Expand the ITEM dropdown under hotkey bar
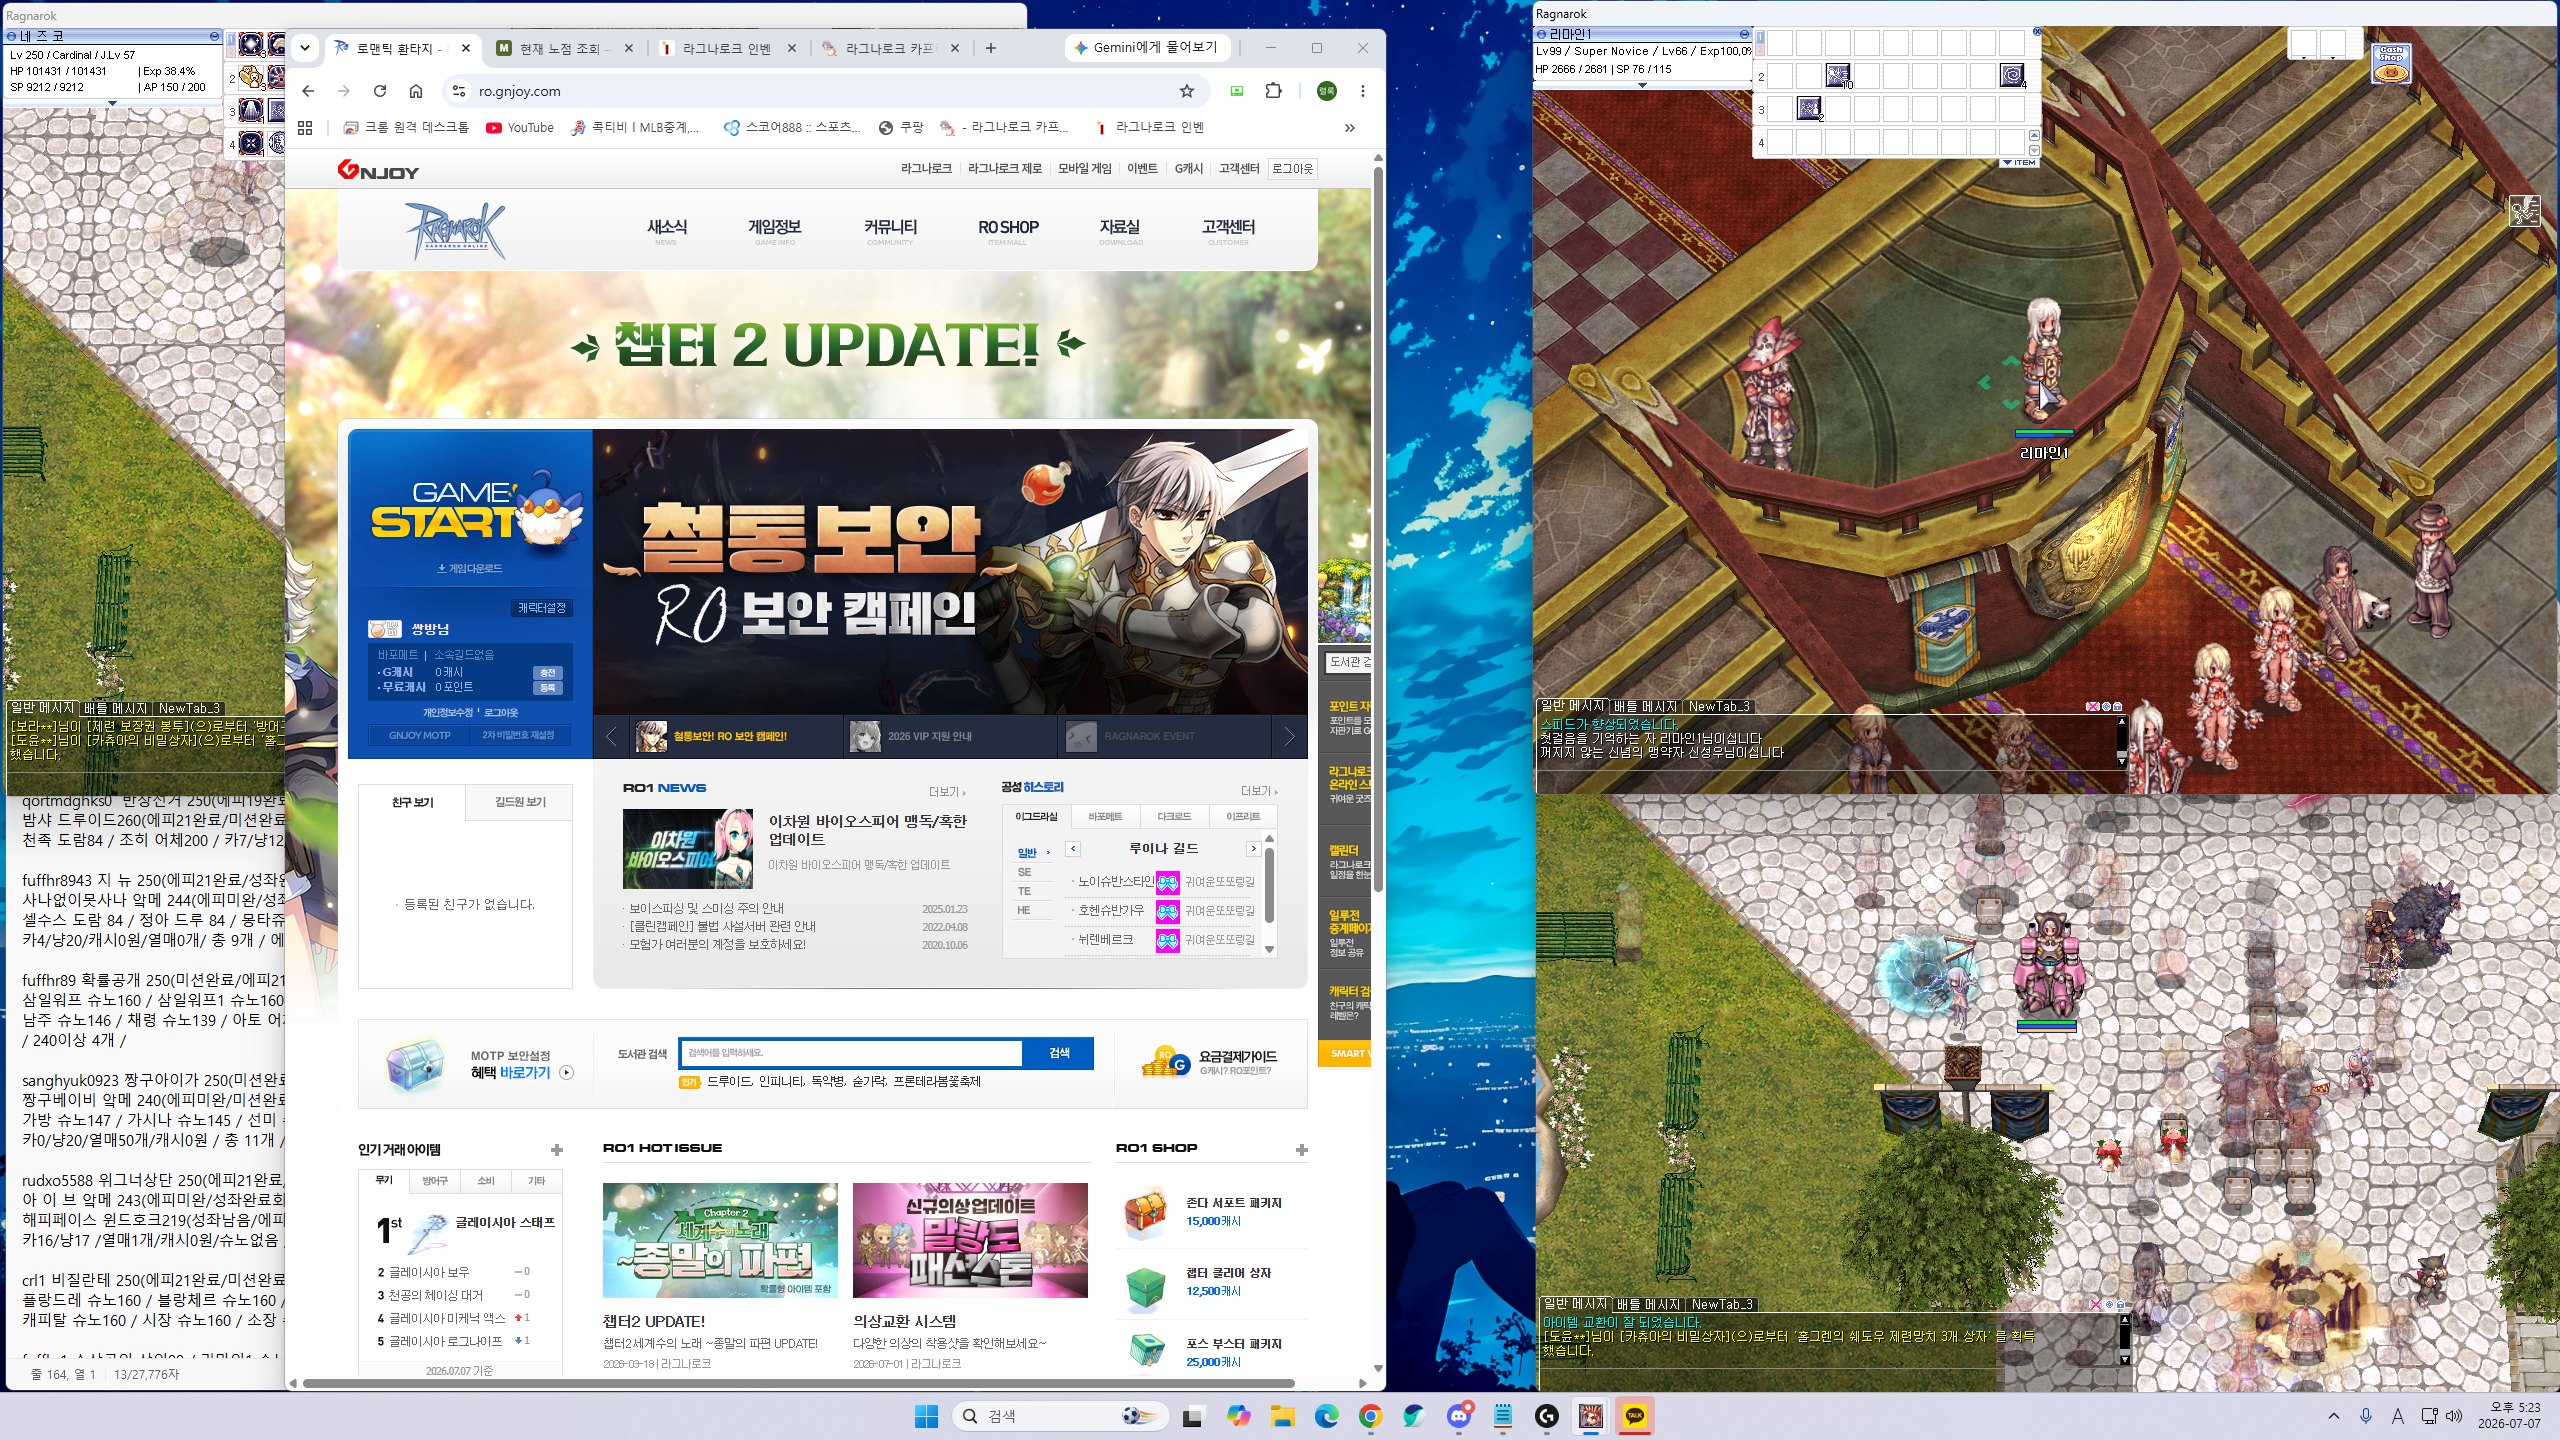 coord(2020,162)
